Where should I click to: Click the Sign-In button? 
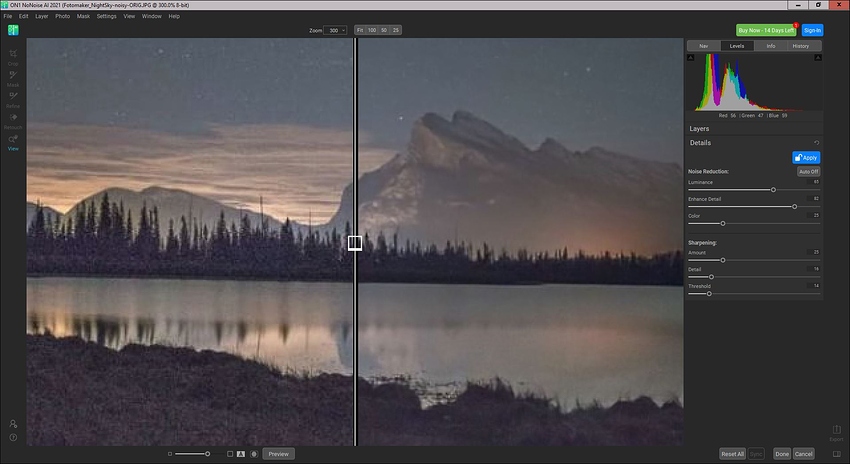tap(812, 30)
